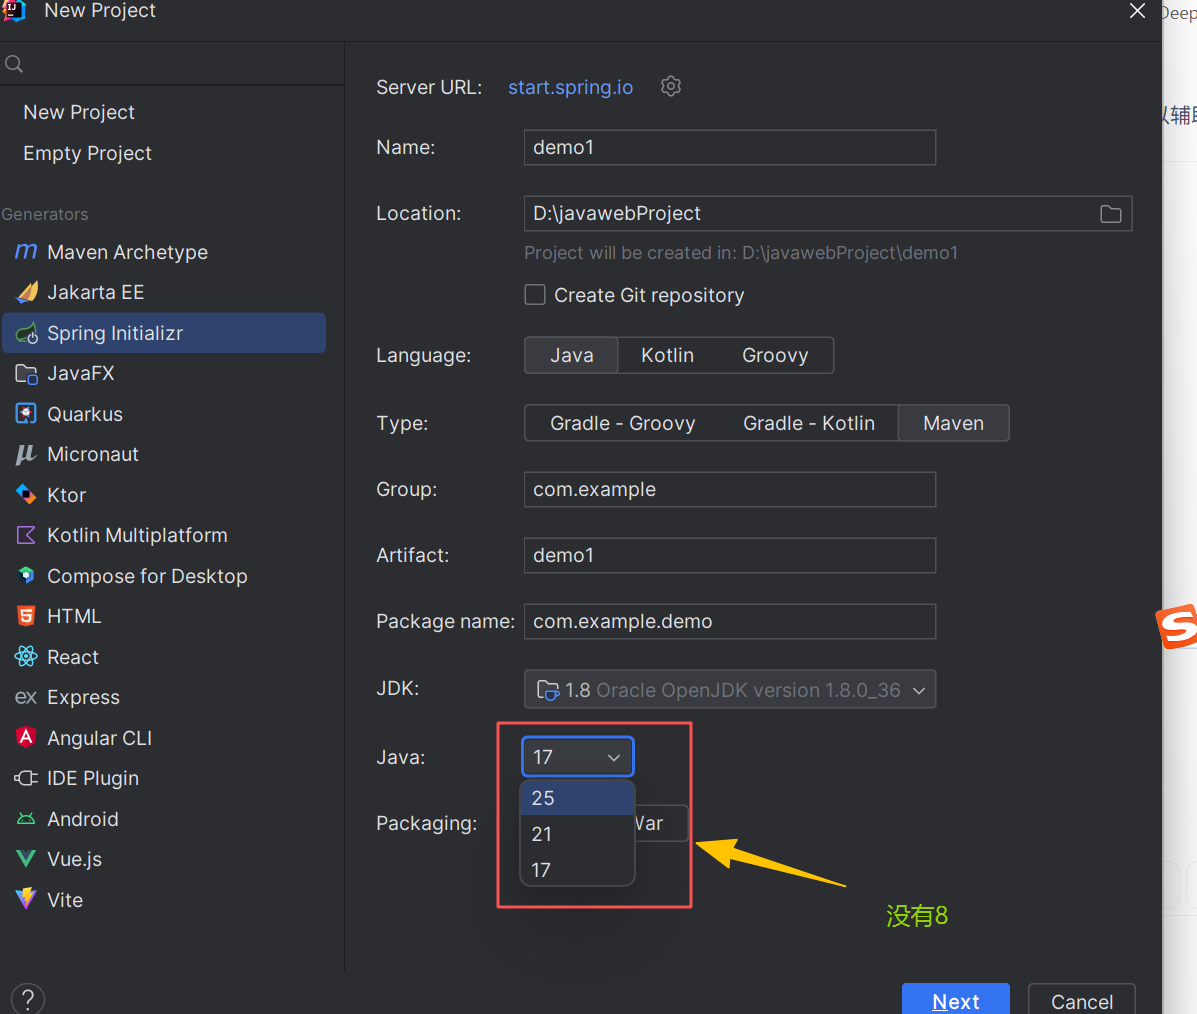The height and width of the screenshot is (1014, 1197).
Task: Click the HTML5 shield icon
Action: (26, 616)
